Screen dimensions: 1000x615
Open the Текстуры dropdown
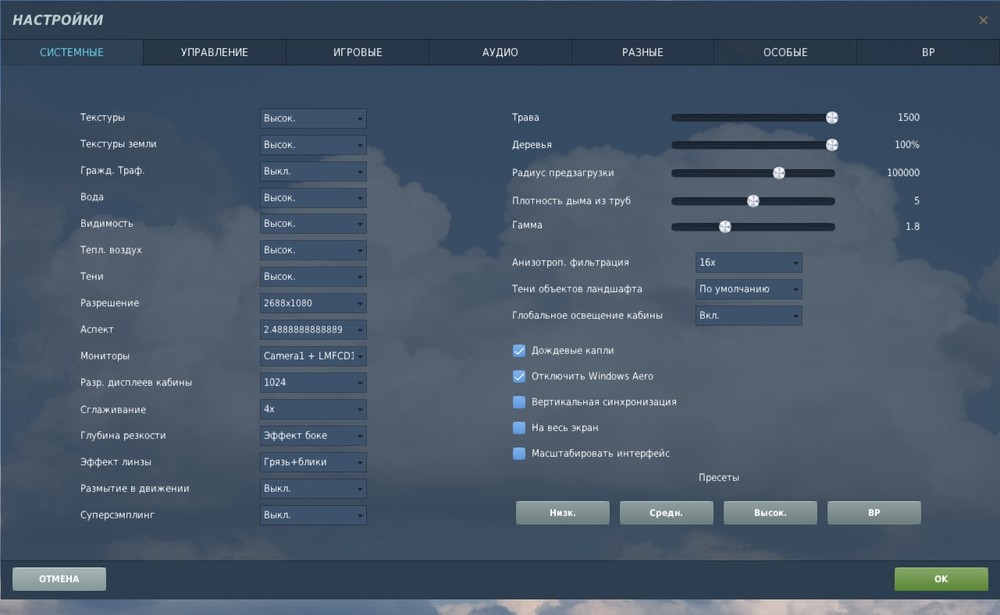313,118
